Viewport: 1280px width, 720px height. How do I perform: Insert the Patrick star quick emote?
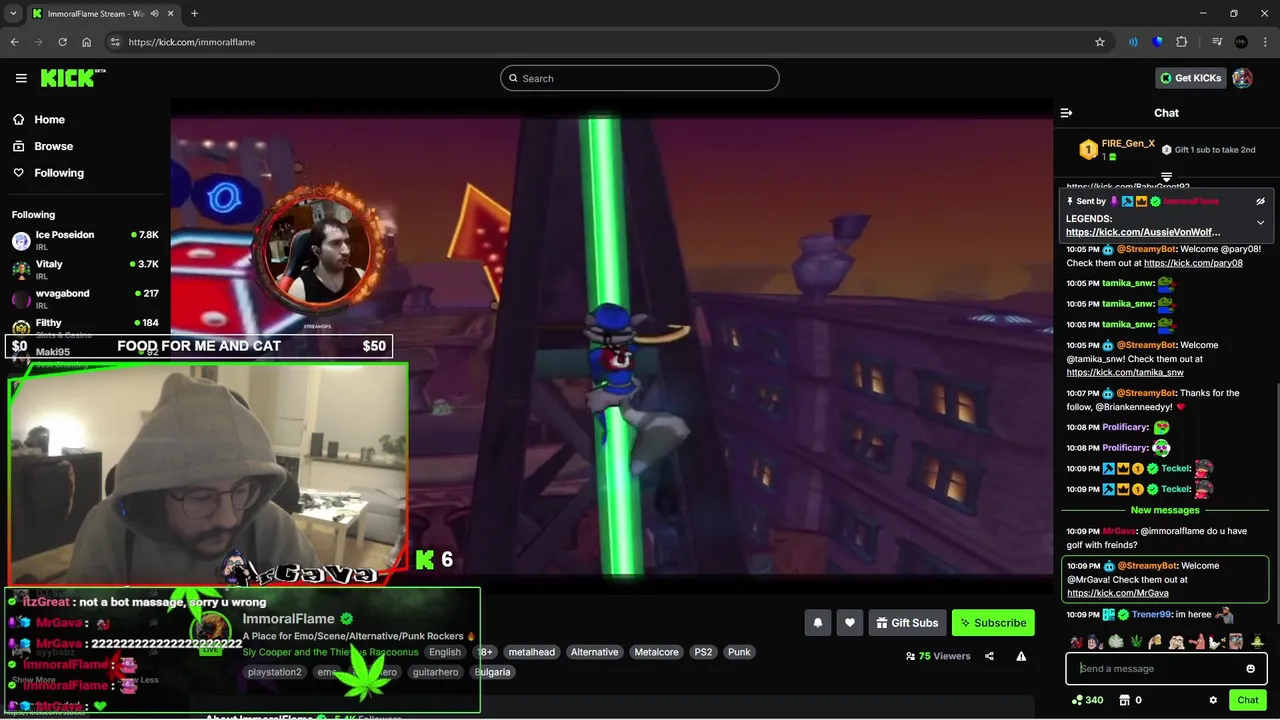pos(1197,642)
